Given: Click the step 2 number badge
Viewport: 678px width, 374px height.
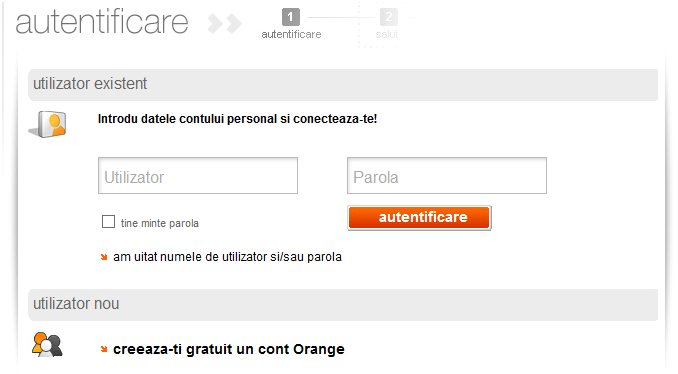Looking at the screenshot, I should coord(389,17).
